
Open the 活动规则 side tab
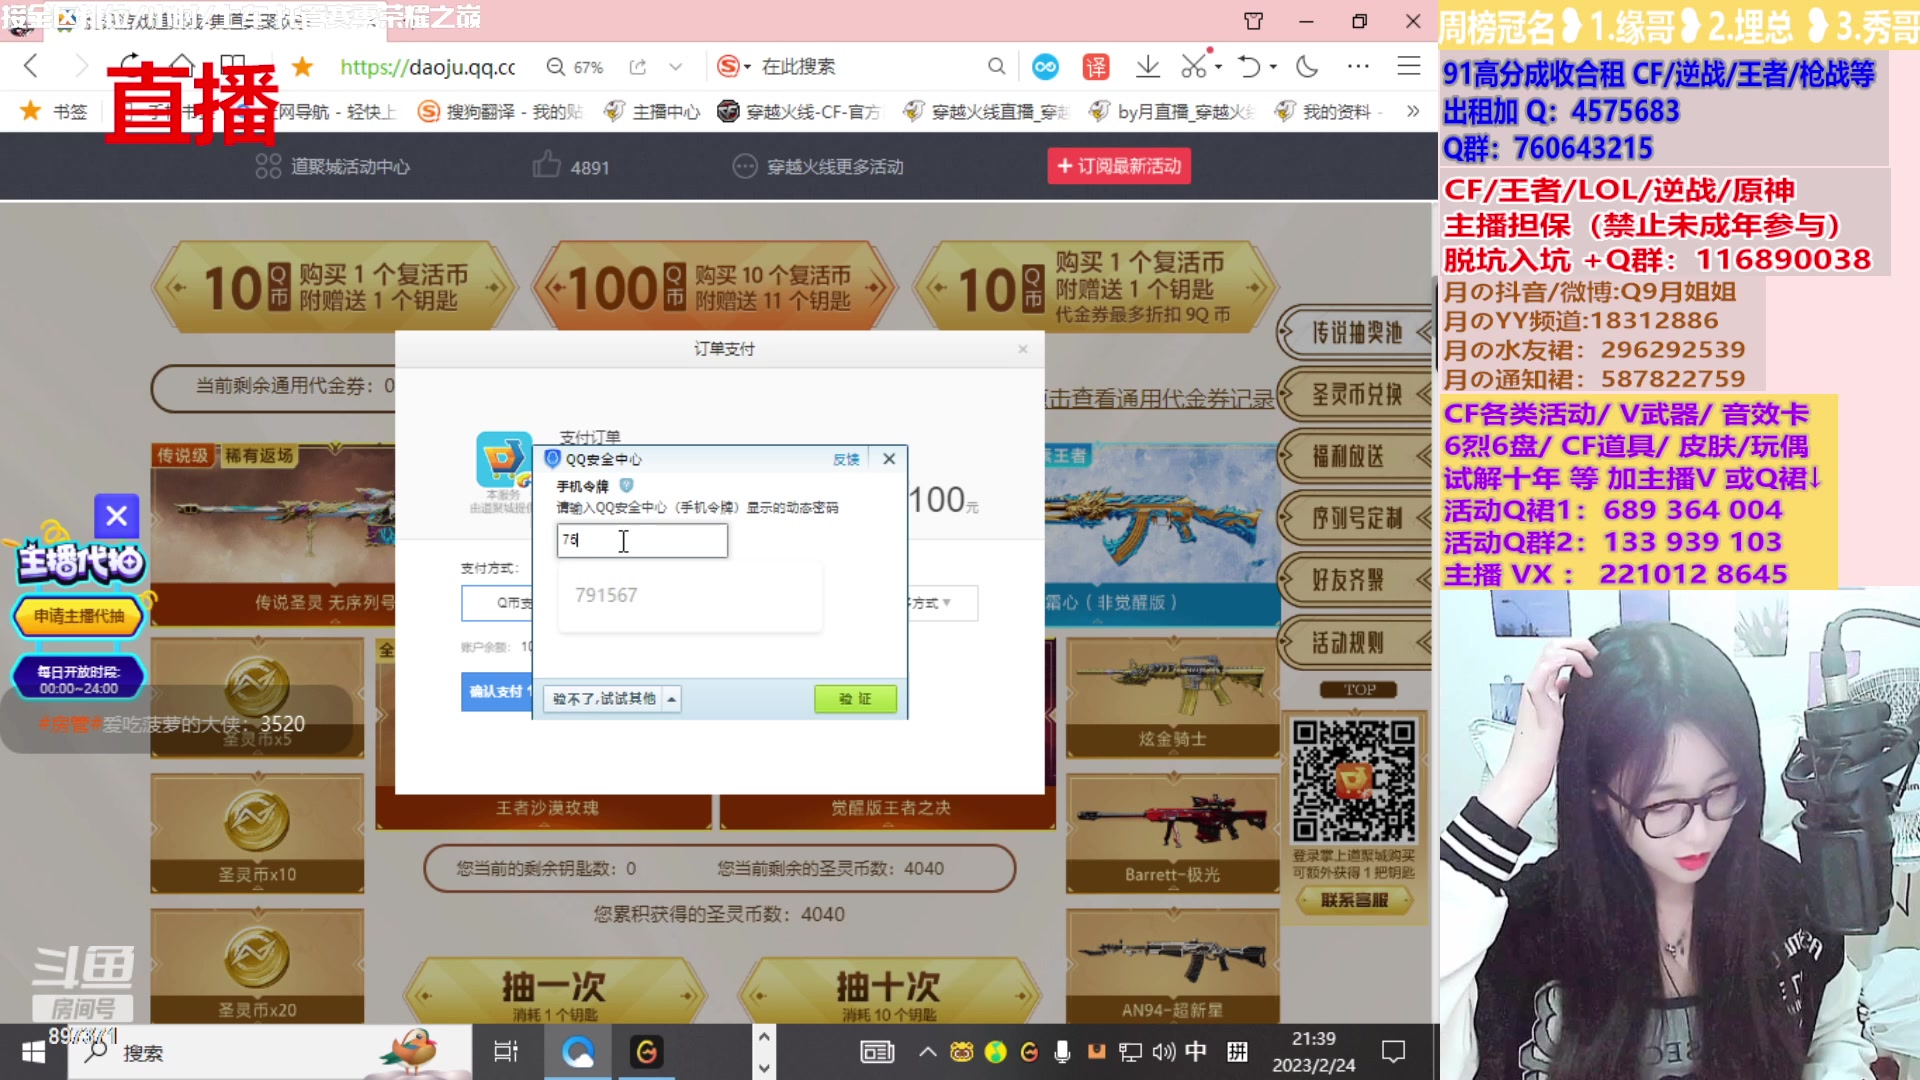click(1356, 642)
